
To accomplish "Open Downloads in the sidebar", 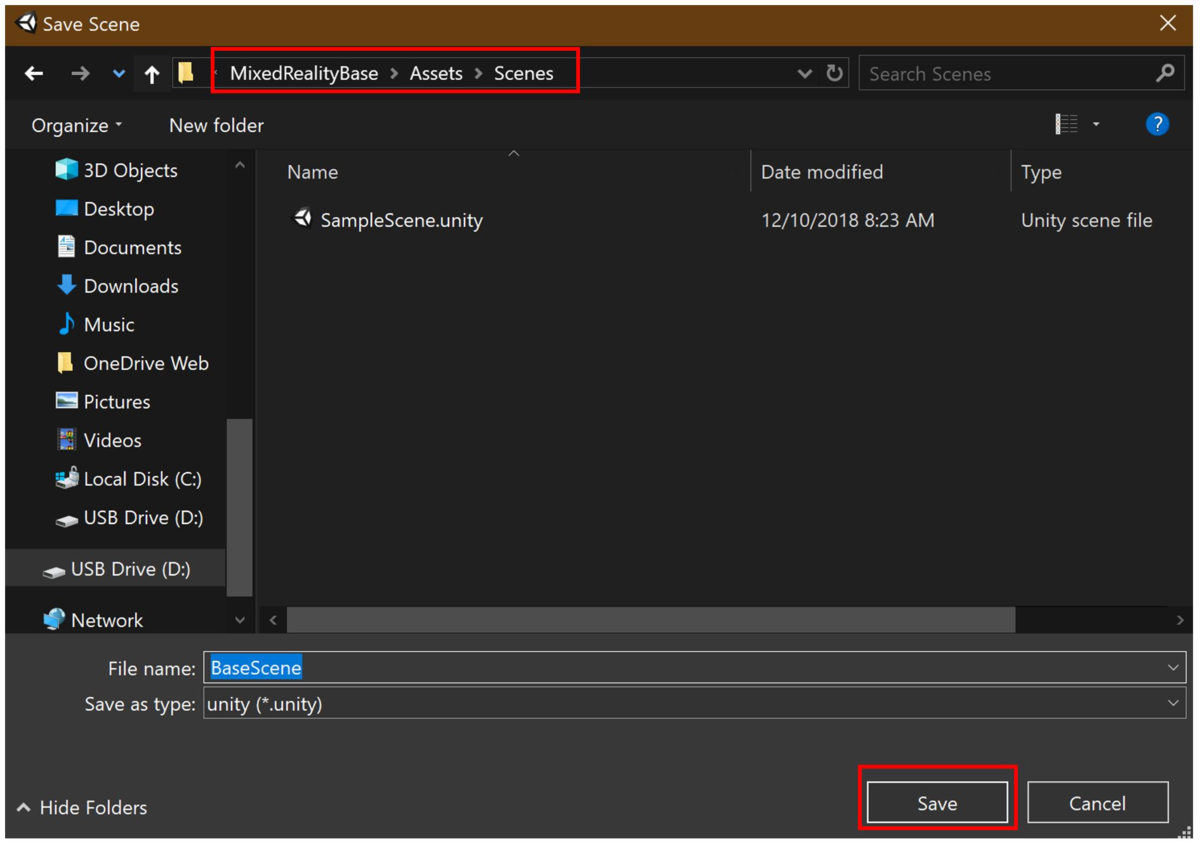I will (x=130, y=286).
